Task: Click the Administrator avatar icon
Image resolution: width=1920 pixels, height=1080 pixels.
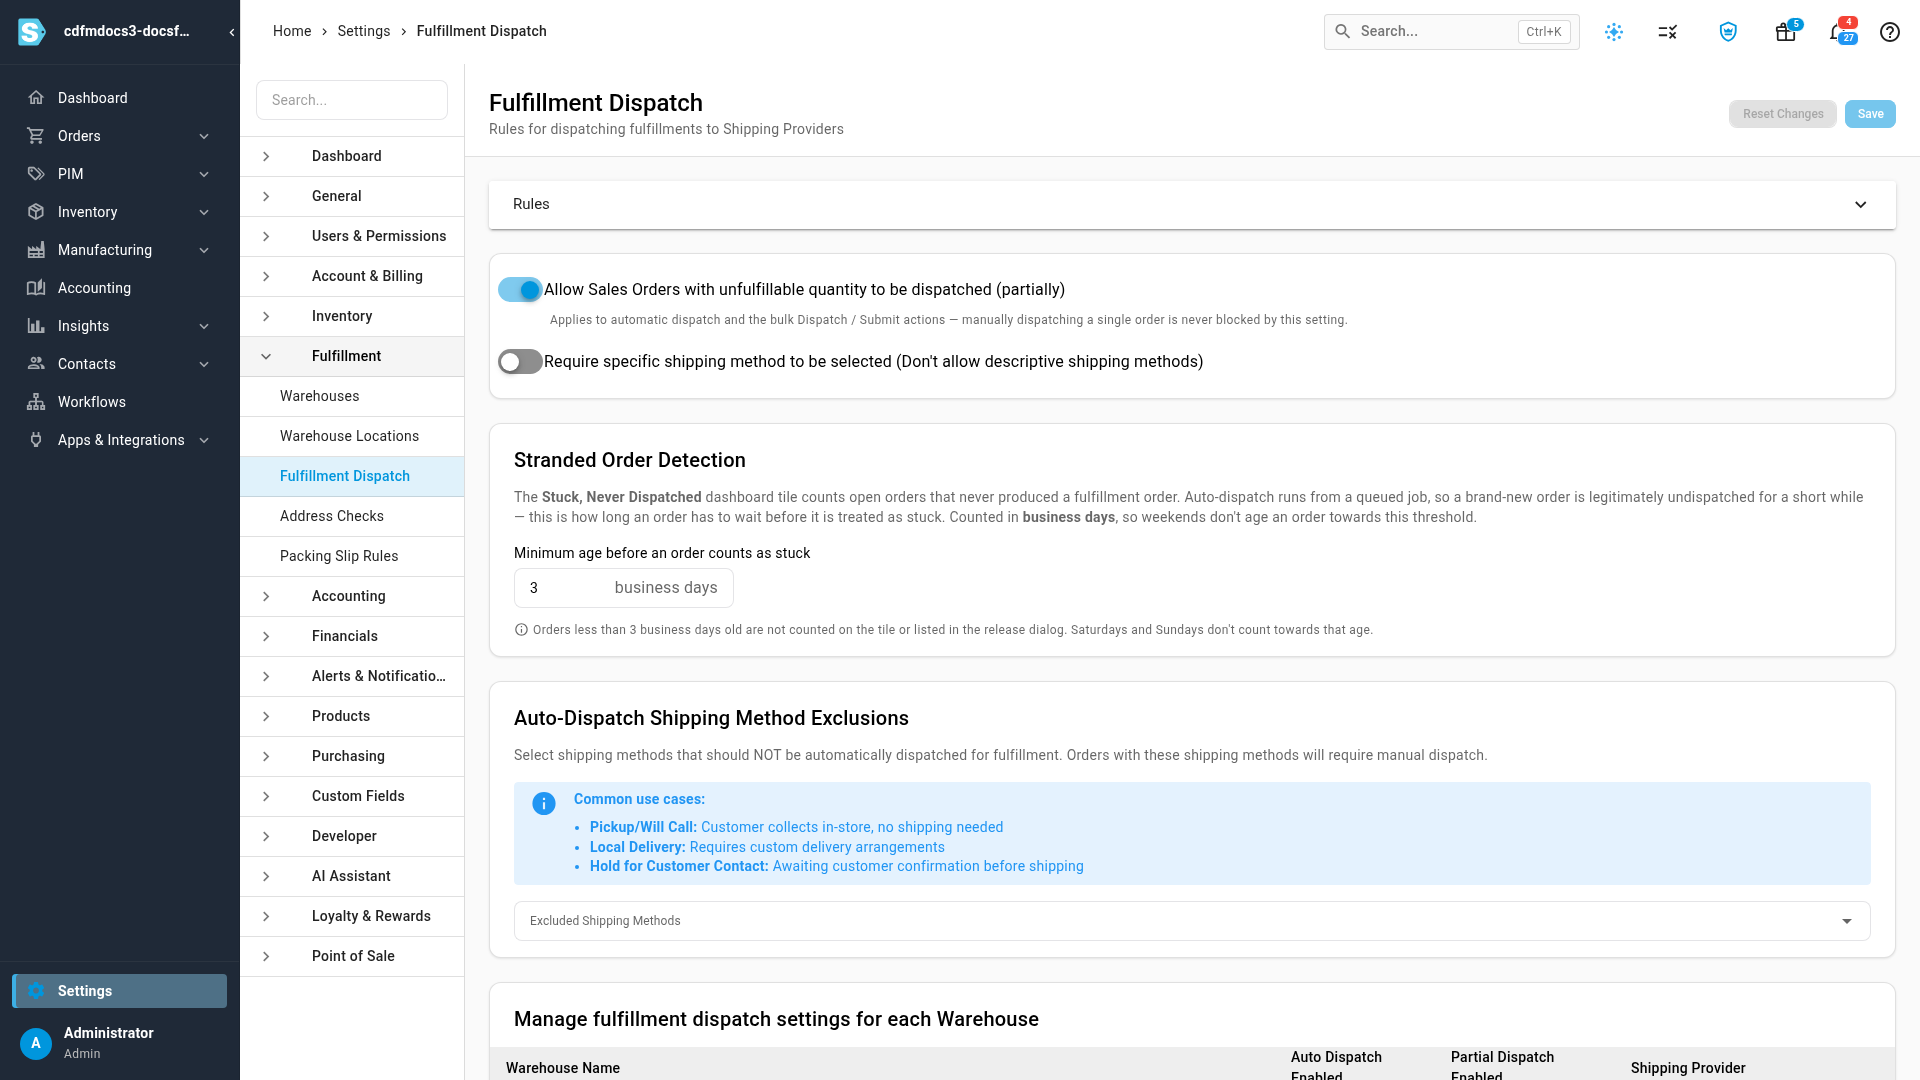Action: (36, 1043)
